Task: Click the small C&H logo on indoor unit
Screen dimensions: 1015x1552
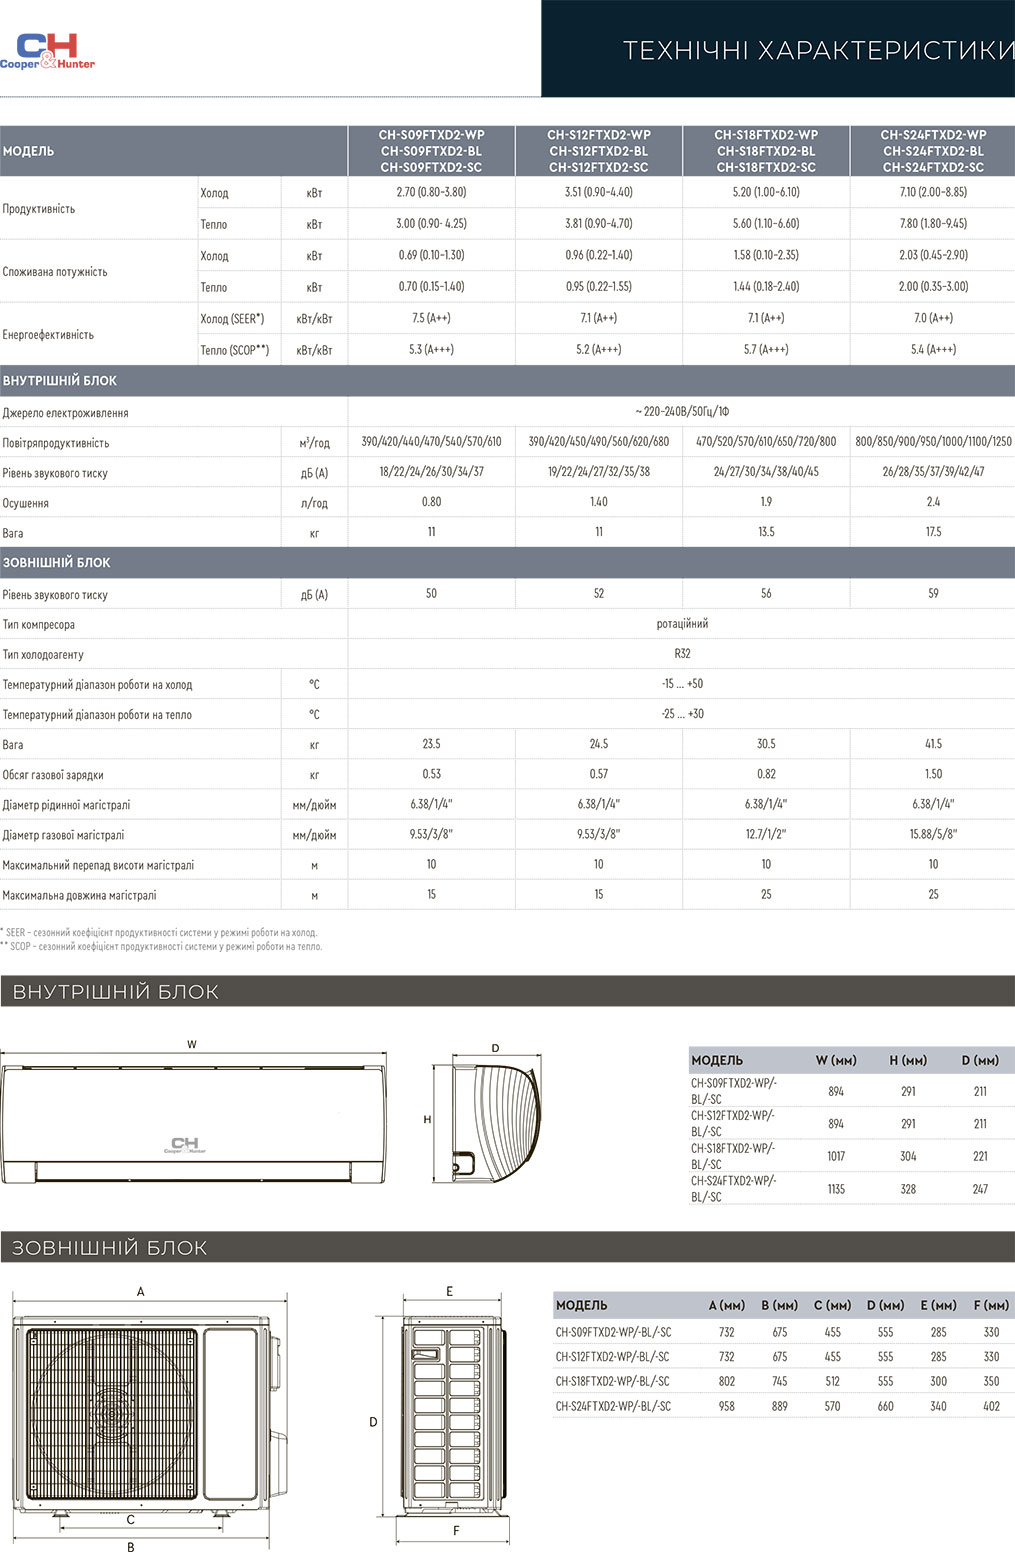Action: (185, 1145)
